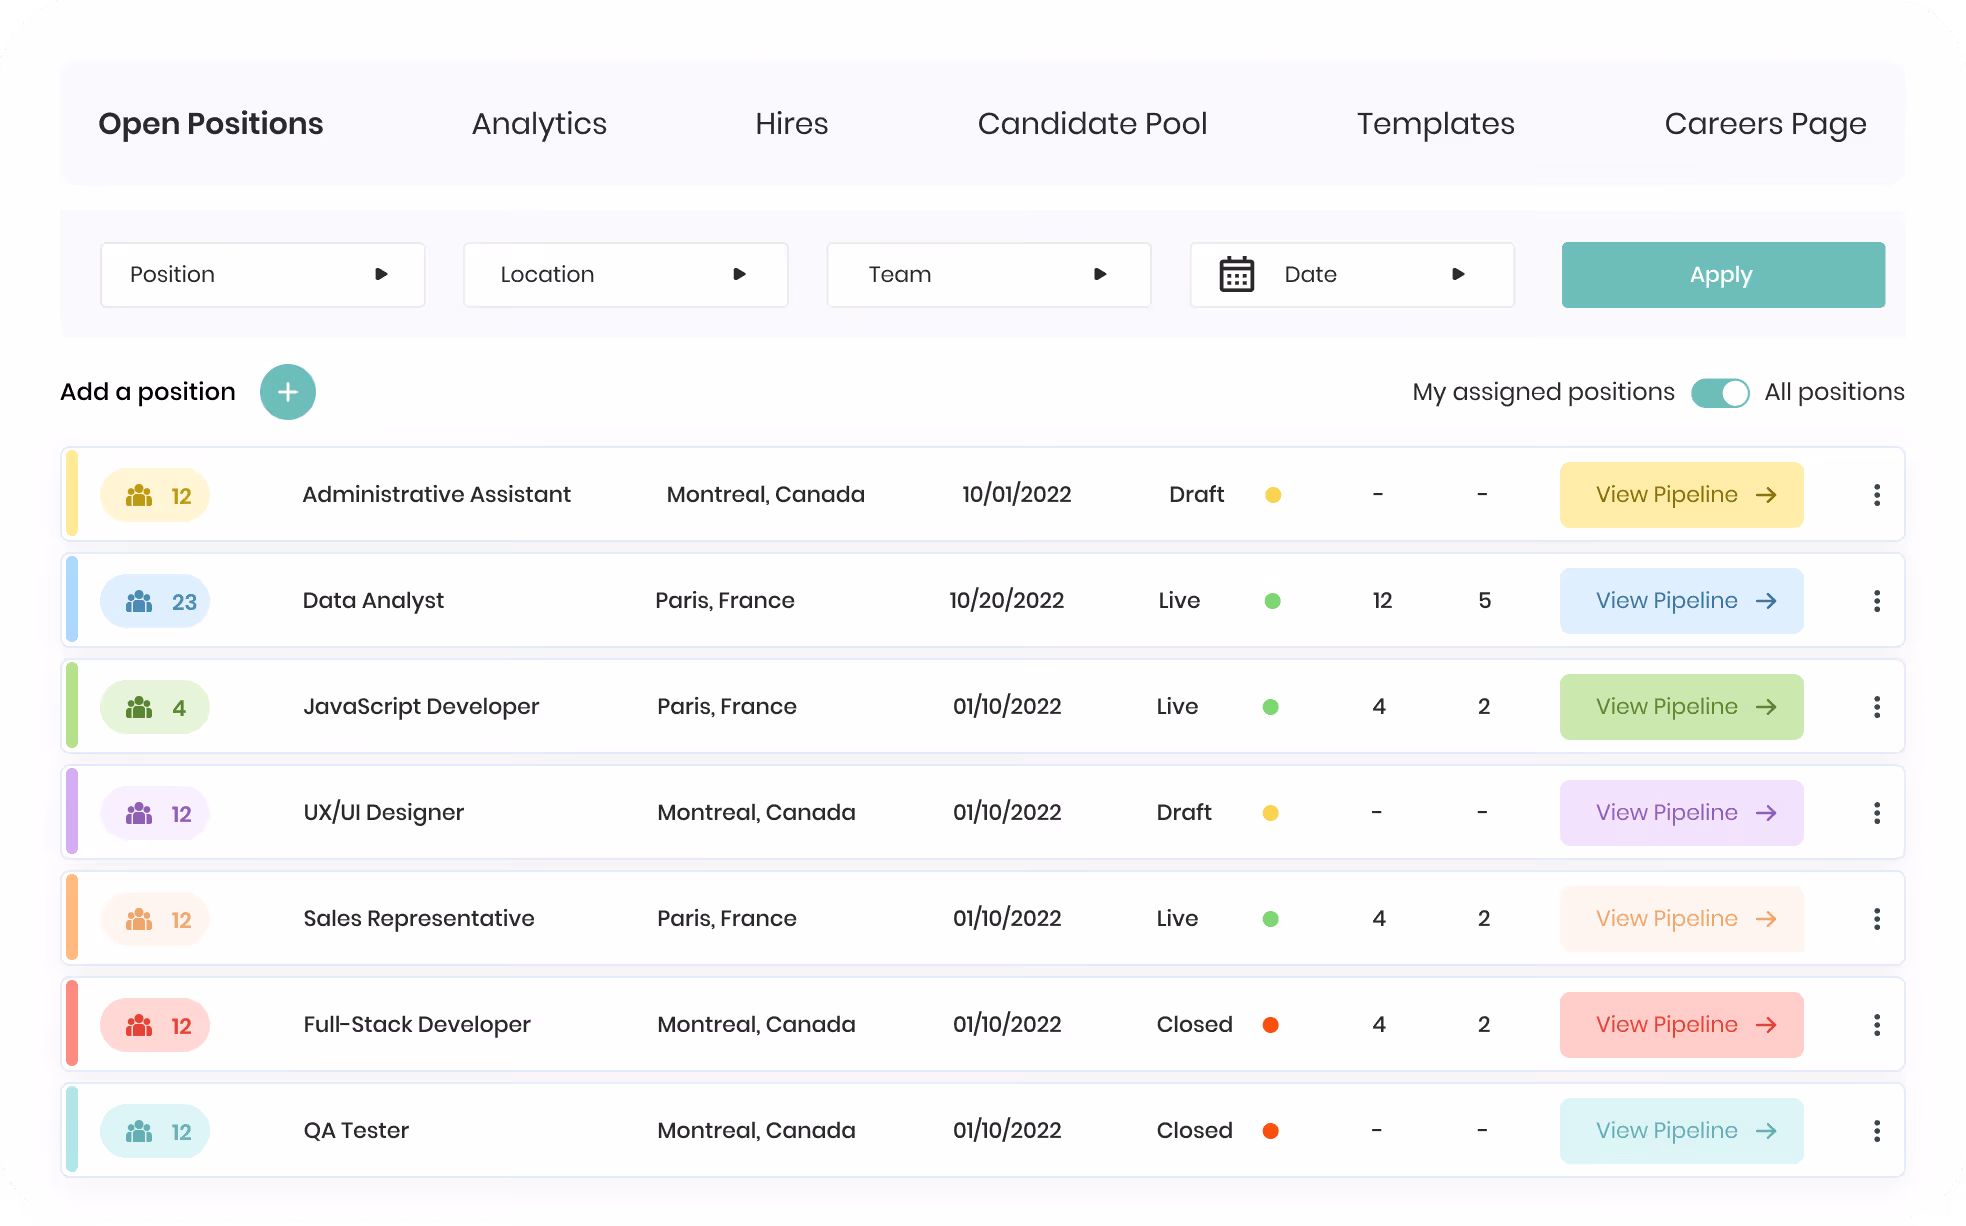1966x1226 pixels.
Task: Click the plus icon to add a position
Action: point(288,392)
